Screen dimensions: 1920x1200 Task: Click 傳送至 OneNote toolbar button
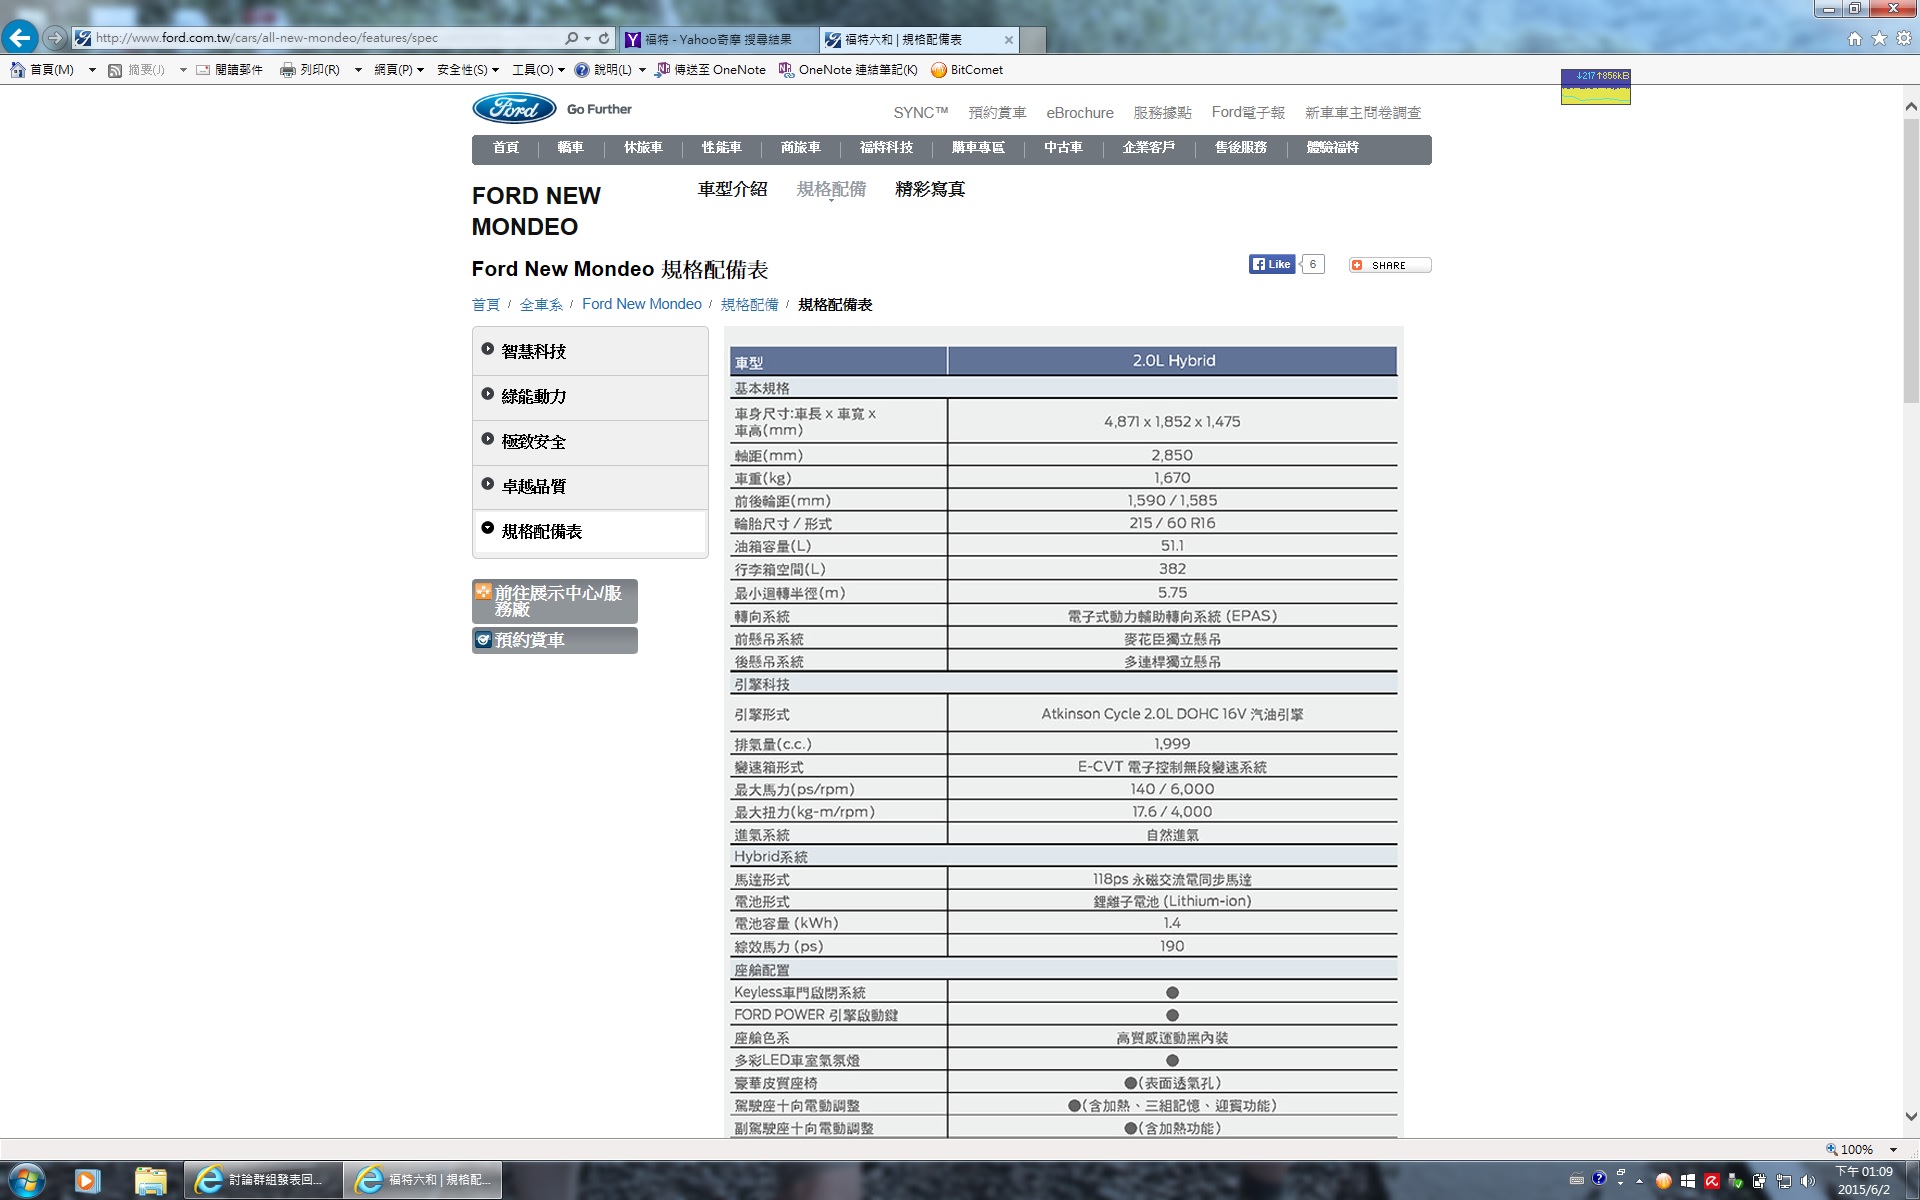711,70
